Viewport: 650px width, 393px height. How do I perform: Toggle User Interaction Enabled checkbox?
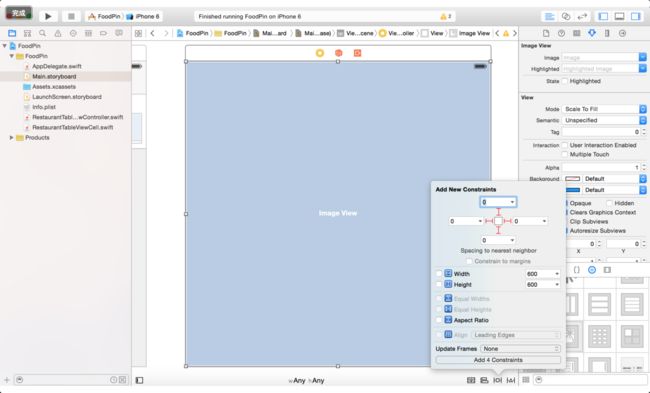click(x=565, y=145)
